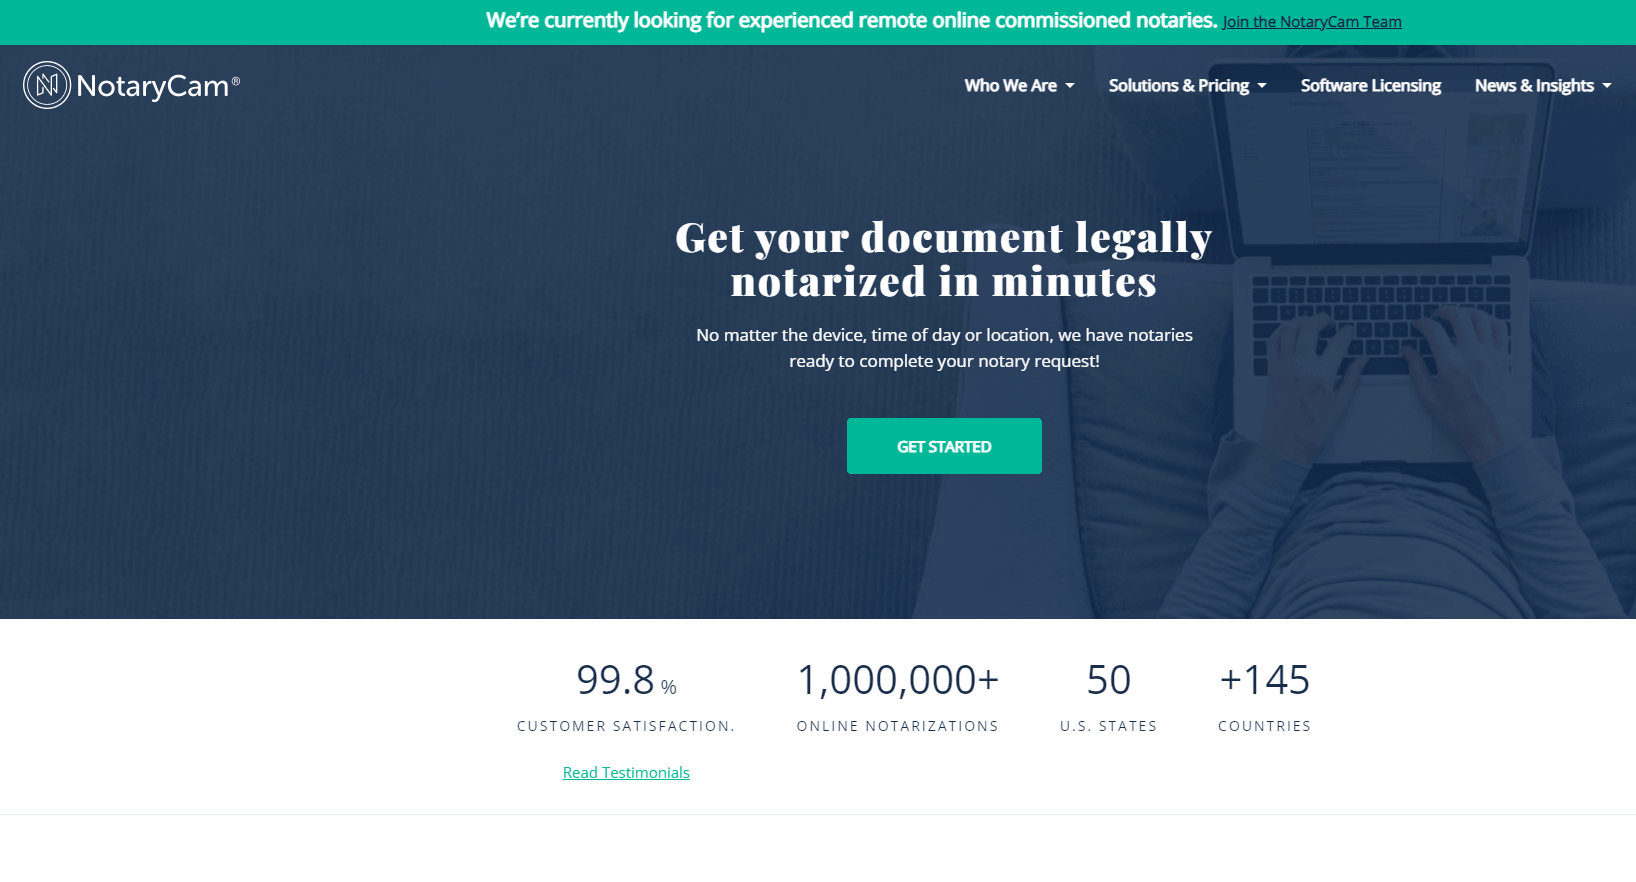Go to the Software Licensing page
1636x882 pixels.
(1370, 86)
